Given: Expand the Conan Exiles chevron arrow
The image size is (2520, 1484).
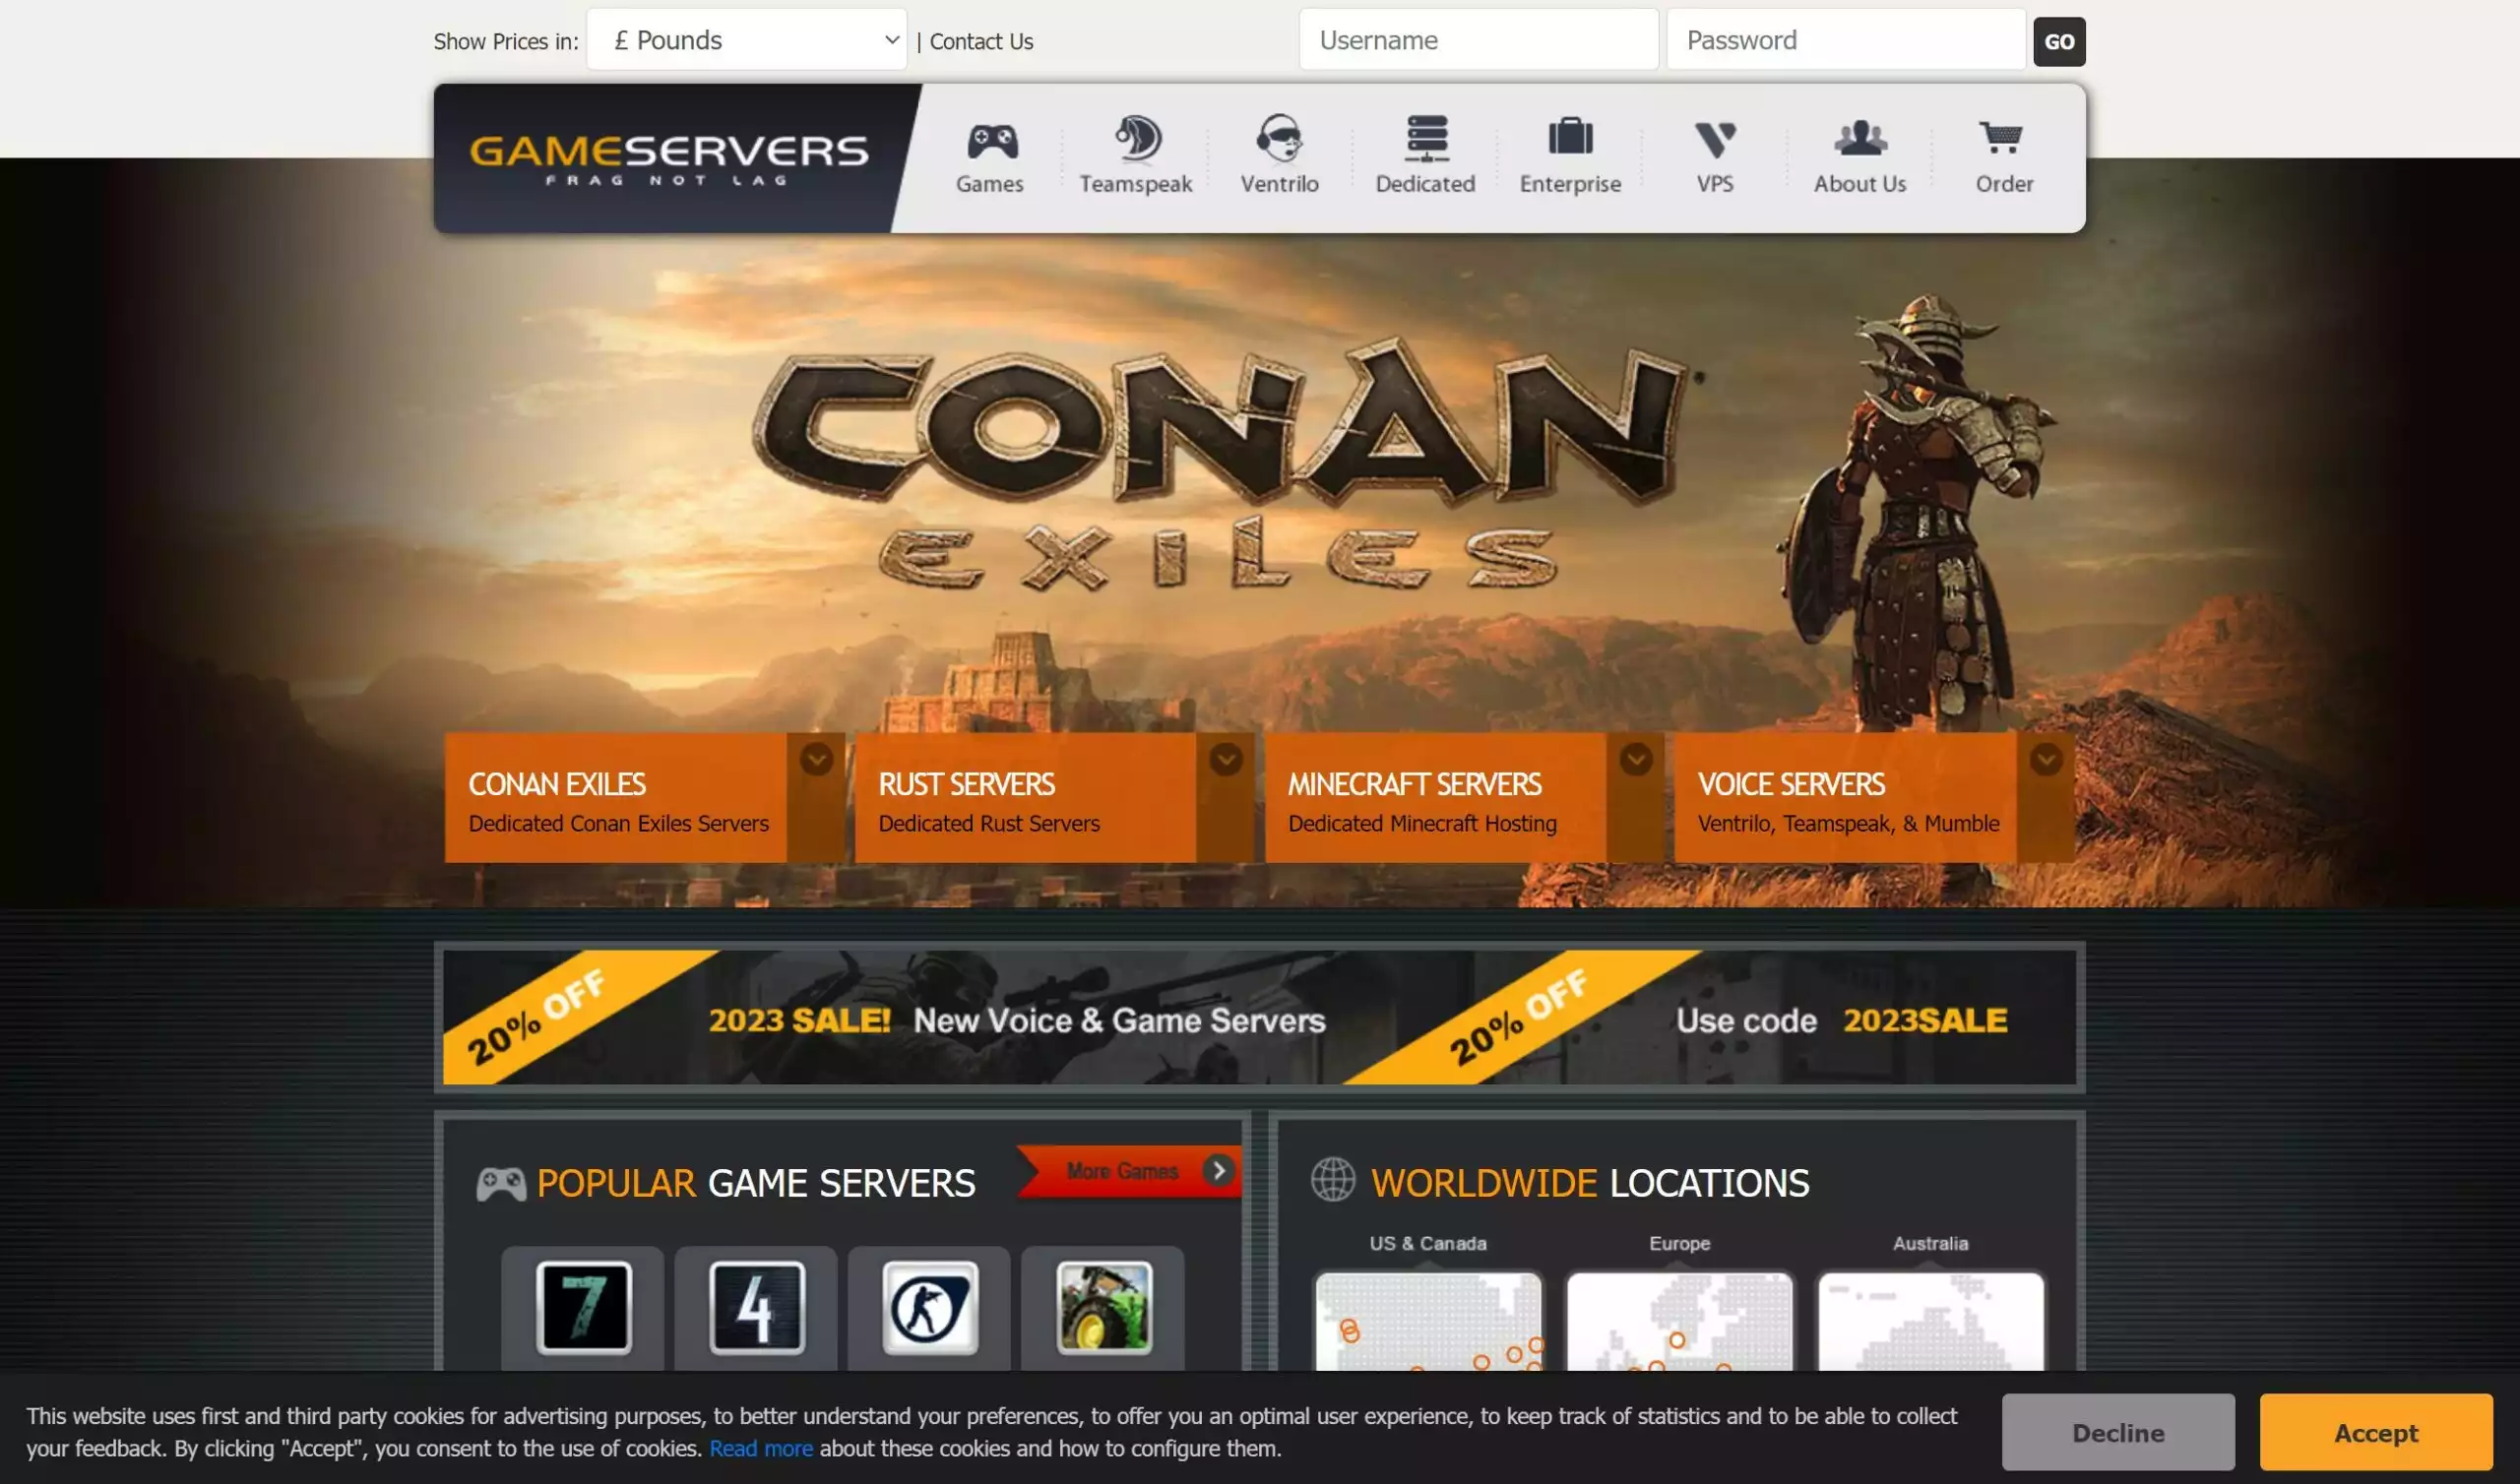Looking at the screenshot, I should 817,759.
